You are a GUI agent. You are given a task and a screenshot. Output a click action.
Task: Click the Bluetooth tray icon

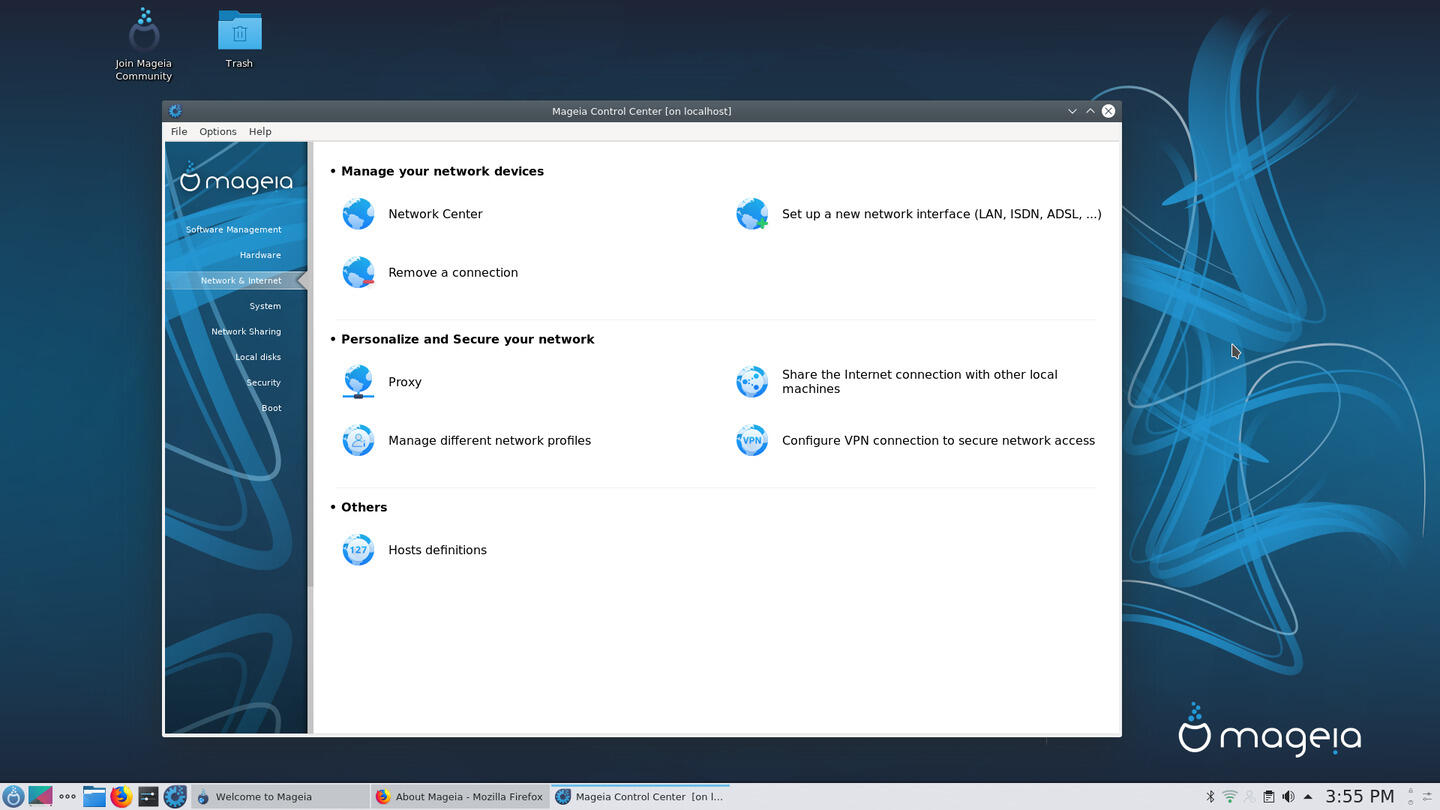click(1210, 797)
